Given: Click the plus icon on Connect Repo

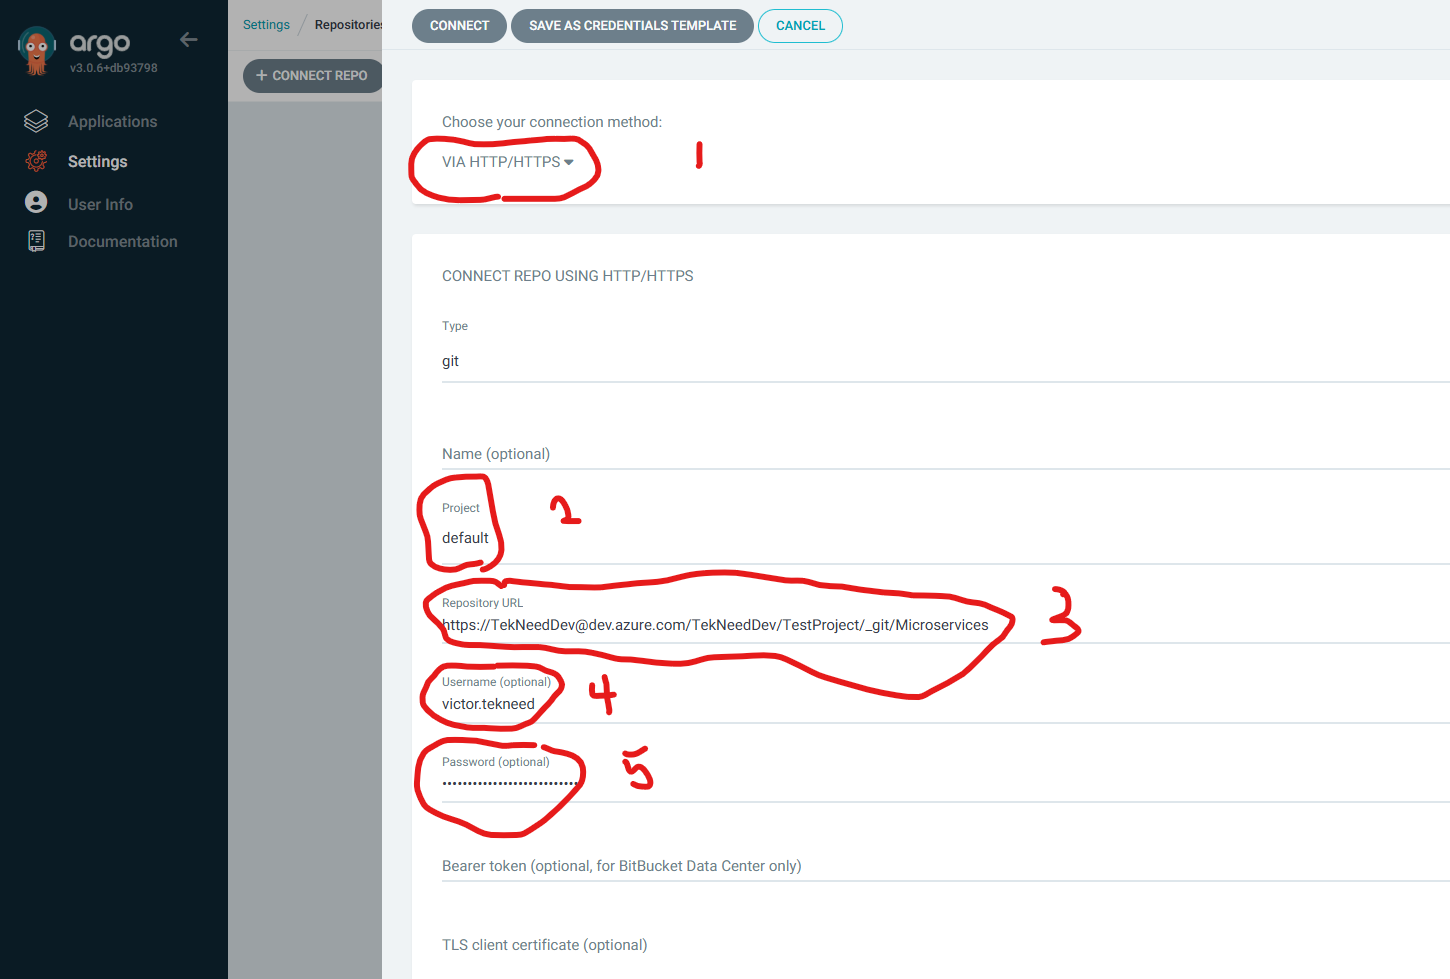Looking at the screenshot, I should [x=262, y=75].
